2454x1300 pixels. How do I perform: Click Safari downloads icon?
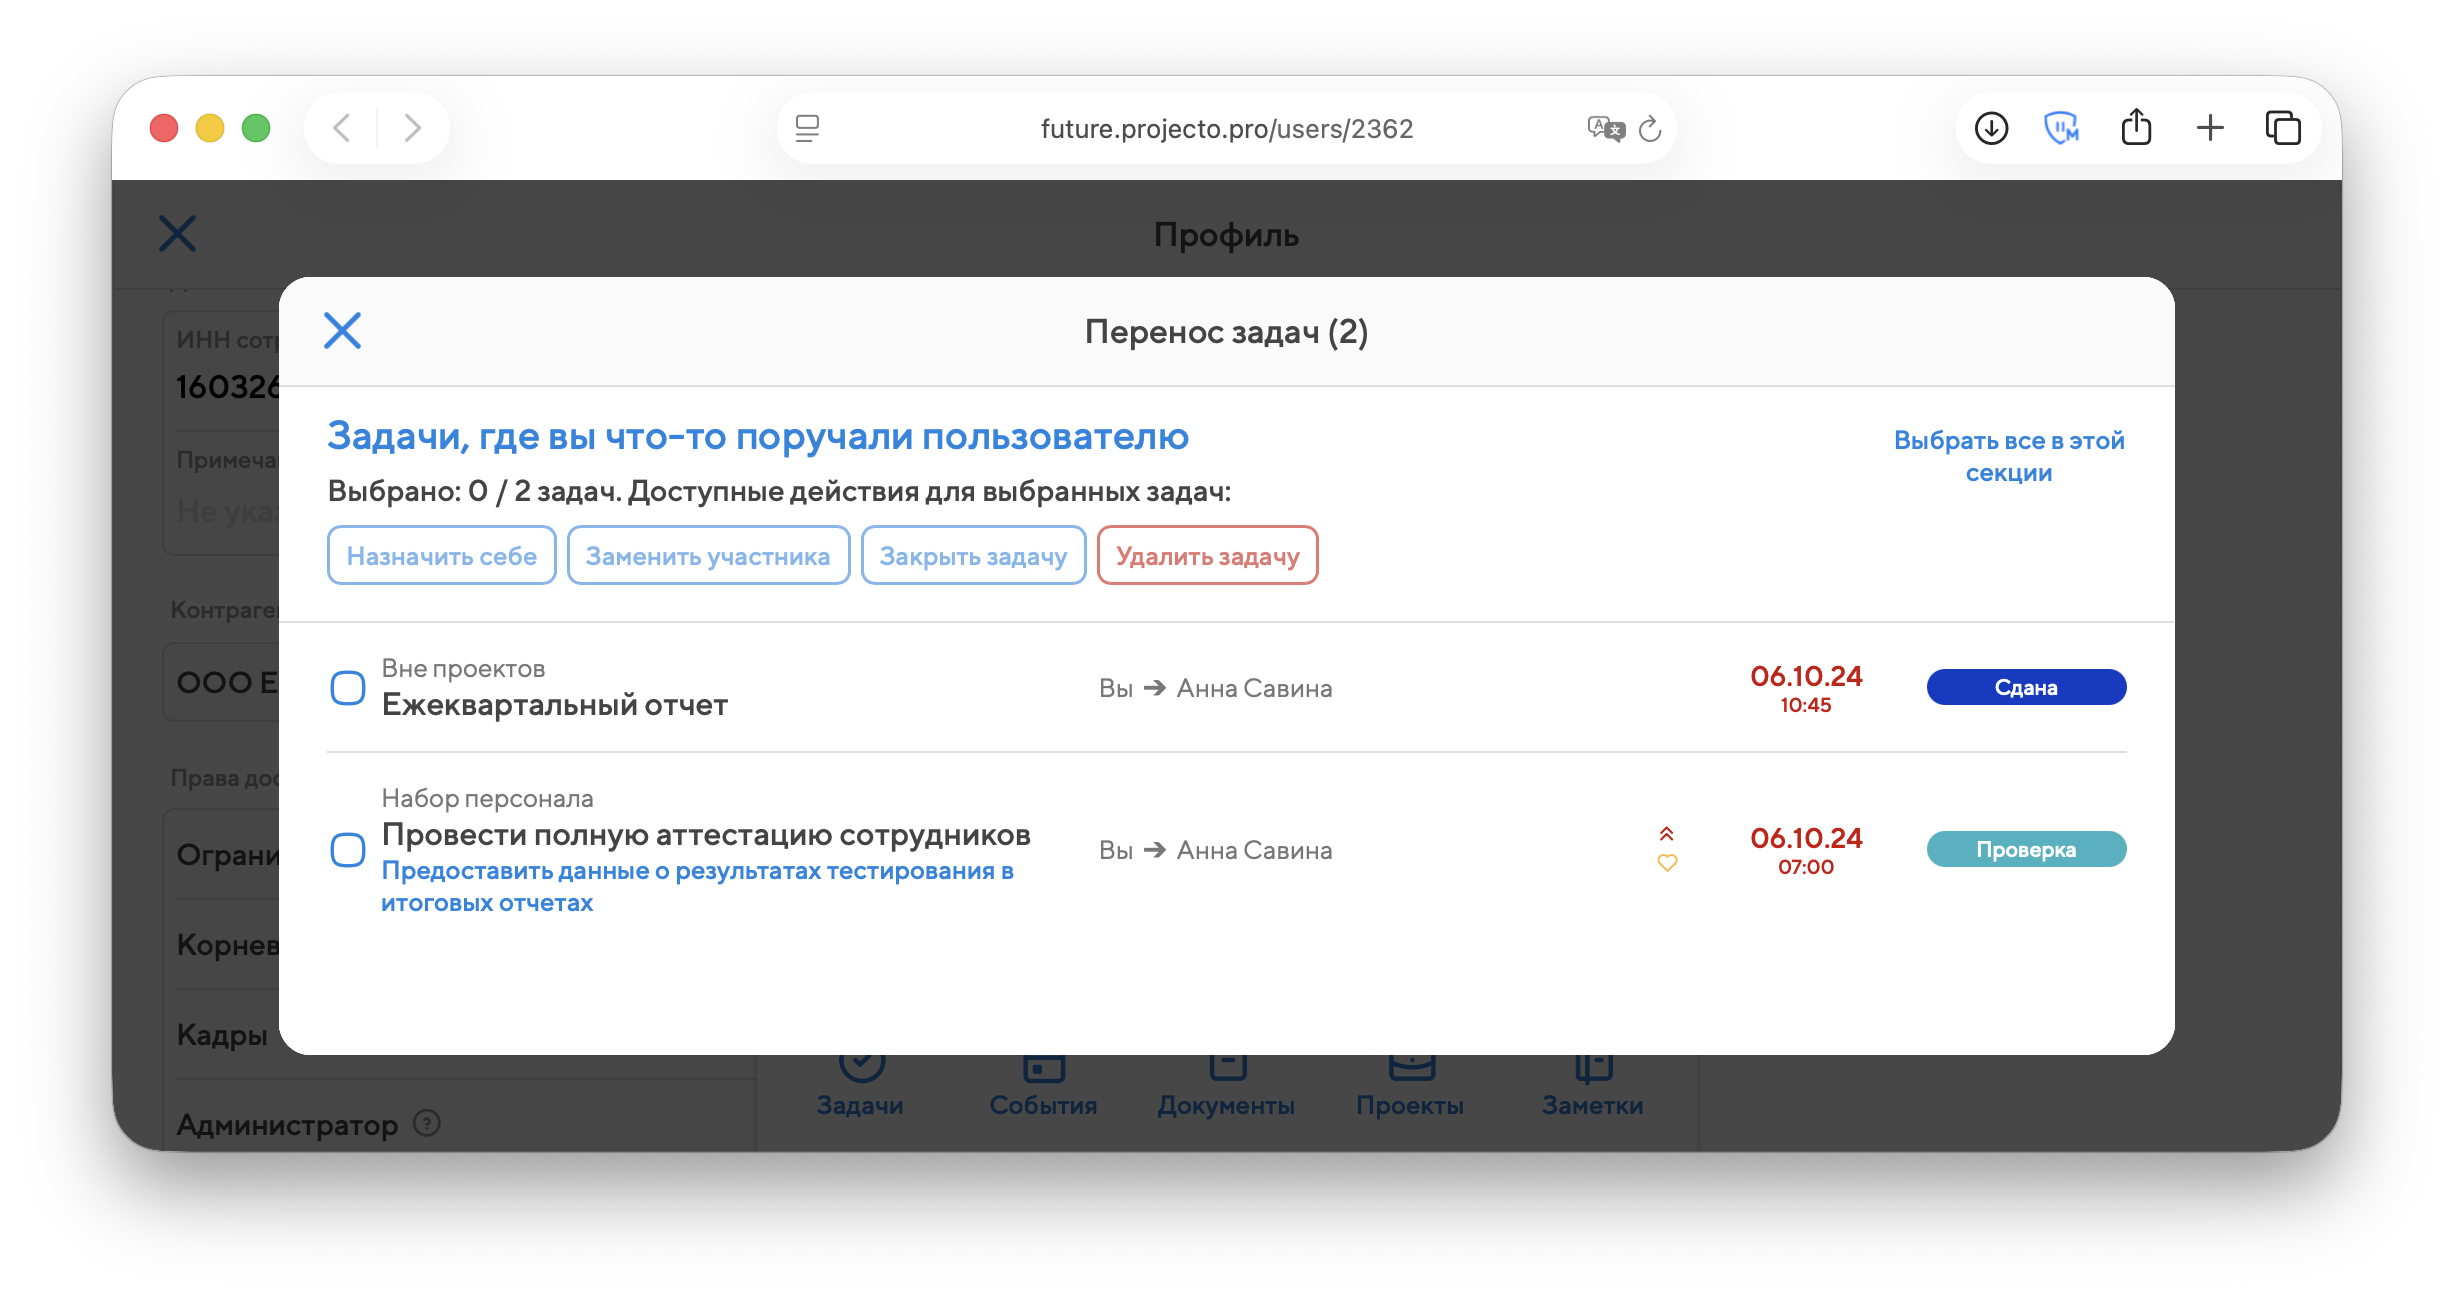pyautogui.click(x=1991, y=128)
